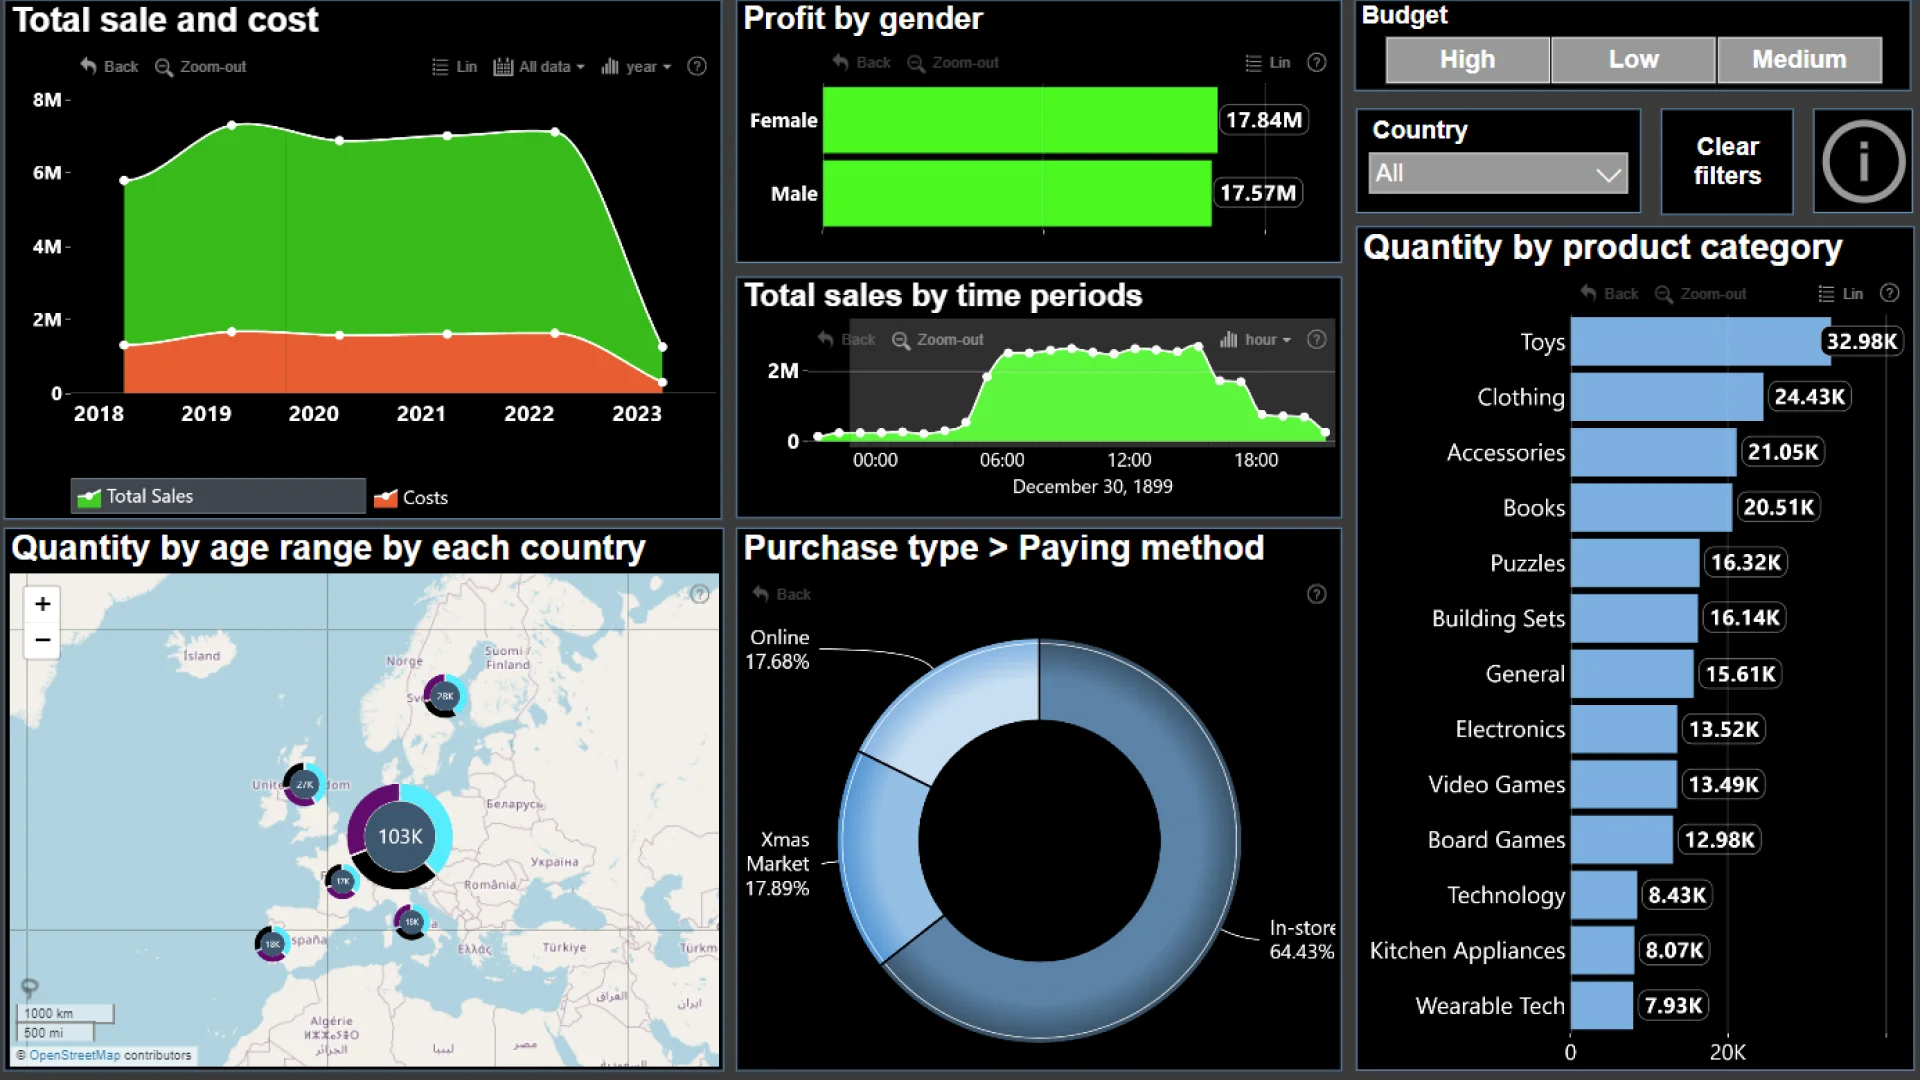Viewport: 1920px width, 1080px height.
Task: Open the Country dropdown set to All
Action: coord(1498,173)
